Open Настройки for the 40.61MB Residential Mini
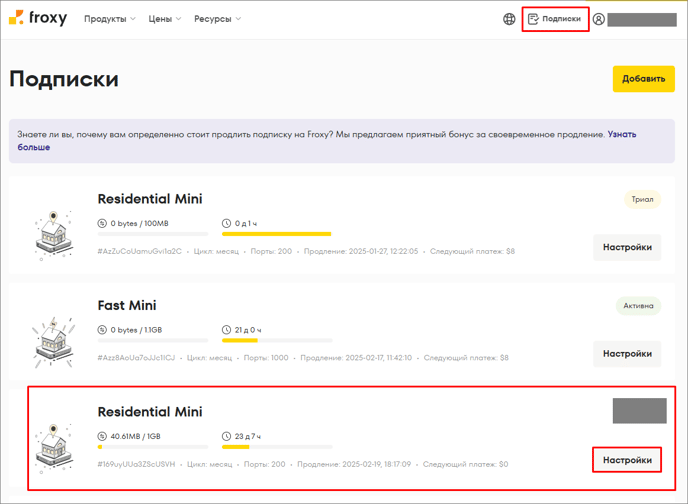 (627, 460)
